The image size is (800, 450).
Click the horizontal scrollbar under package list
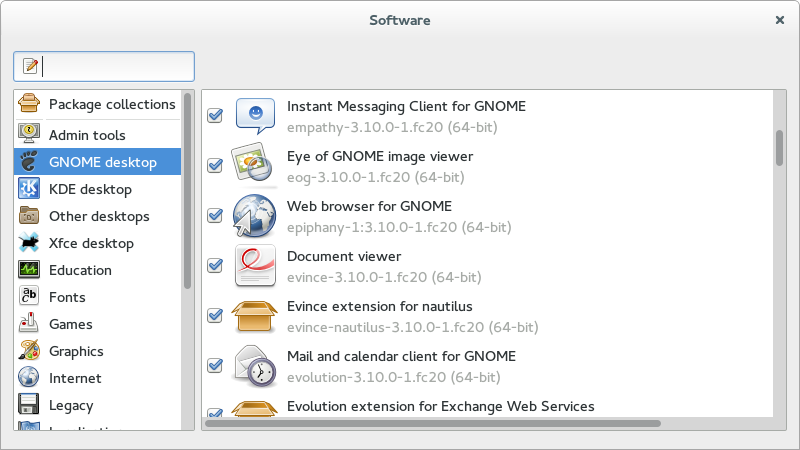click(x=432, y=423)
